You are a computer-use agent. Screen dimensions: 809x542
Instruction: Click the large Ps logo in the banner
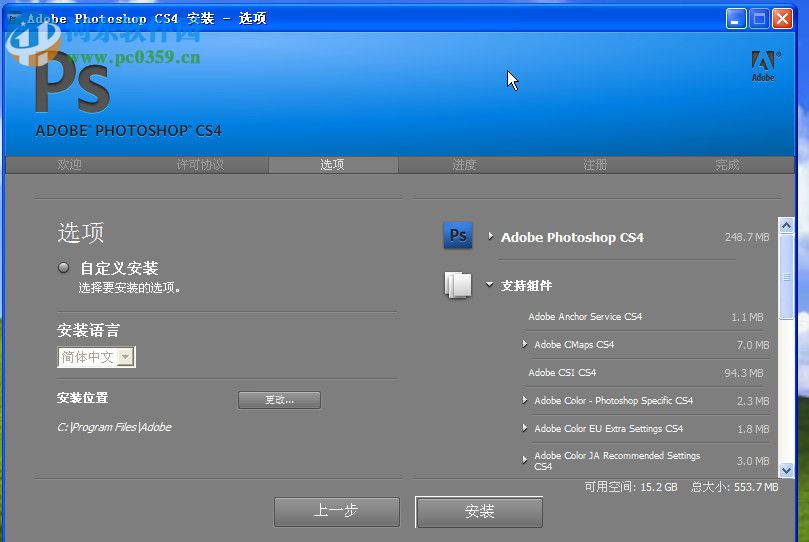tap(72, 83)
